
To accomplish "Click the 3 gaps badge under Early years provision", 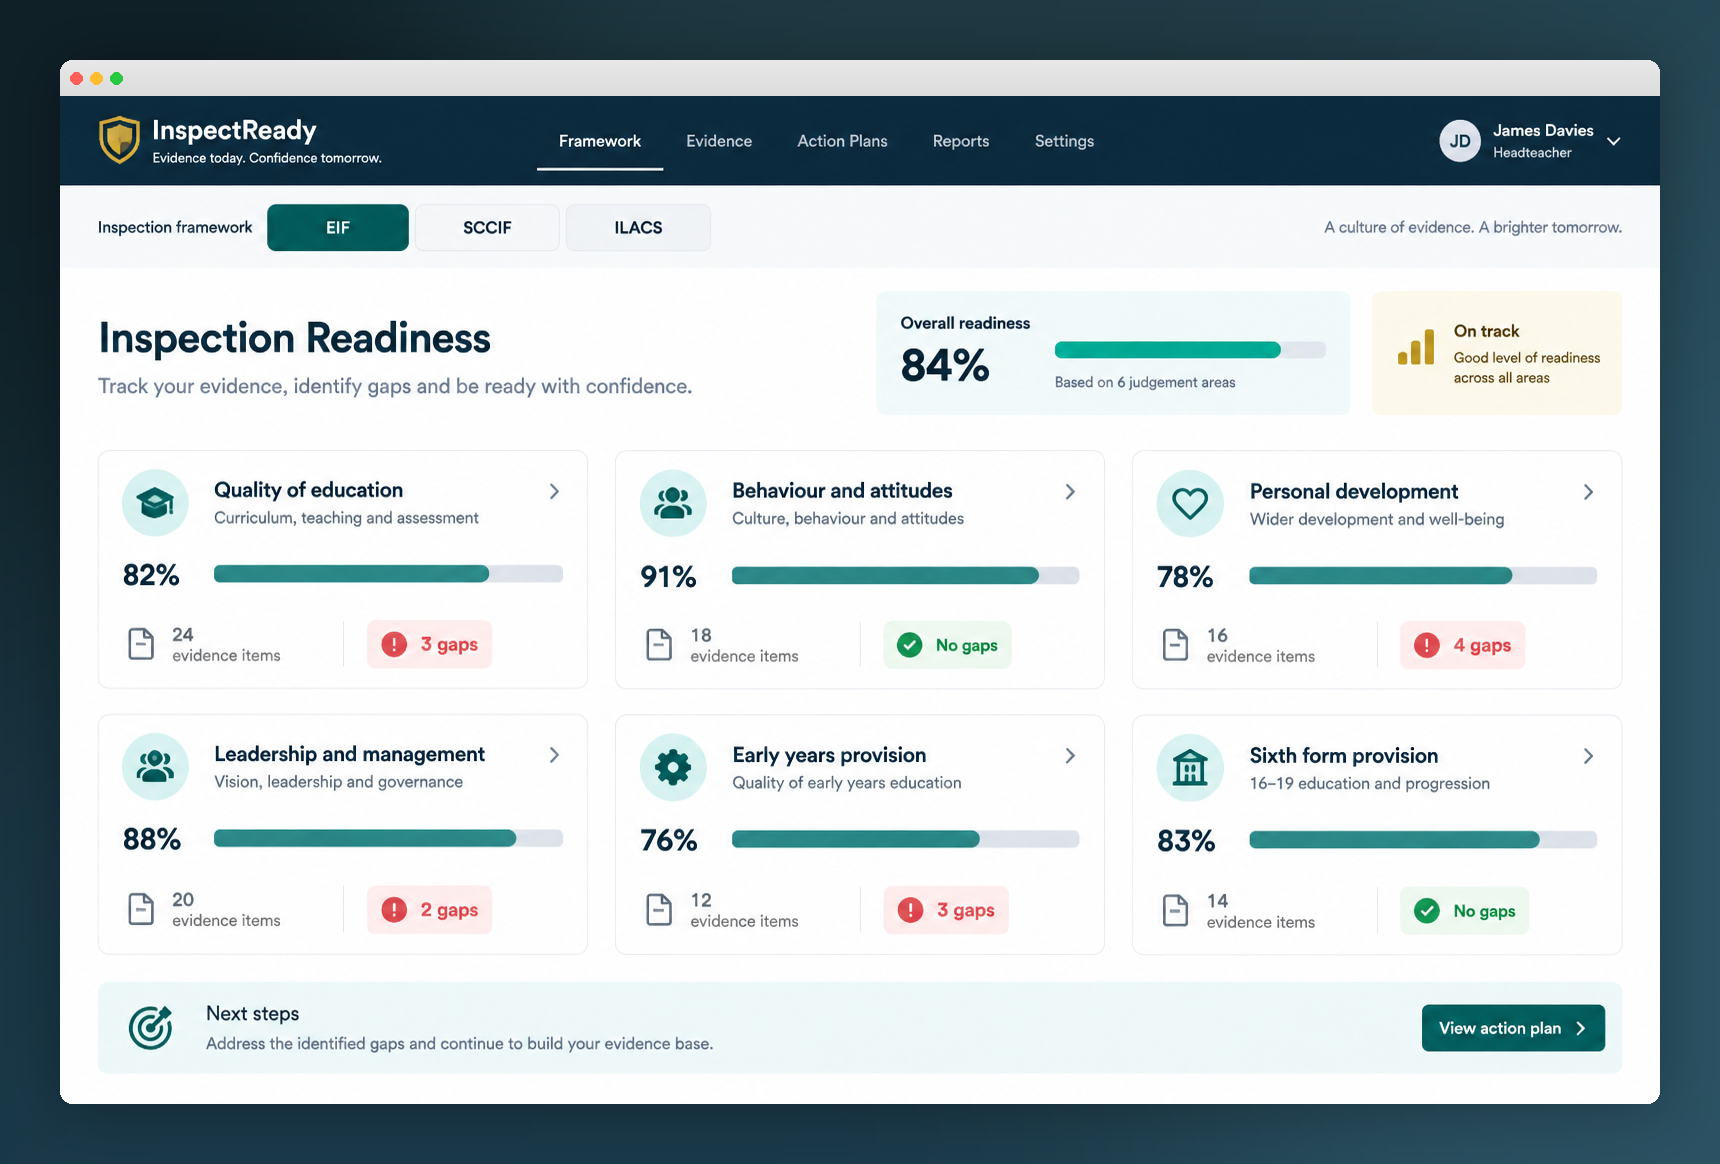I will pos(946,910).
